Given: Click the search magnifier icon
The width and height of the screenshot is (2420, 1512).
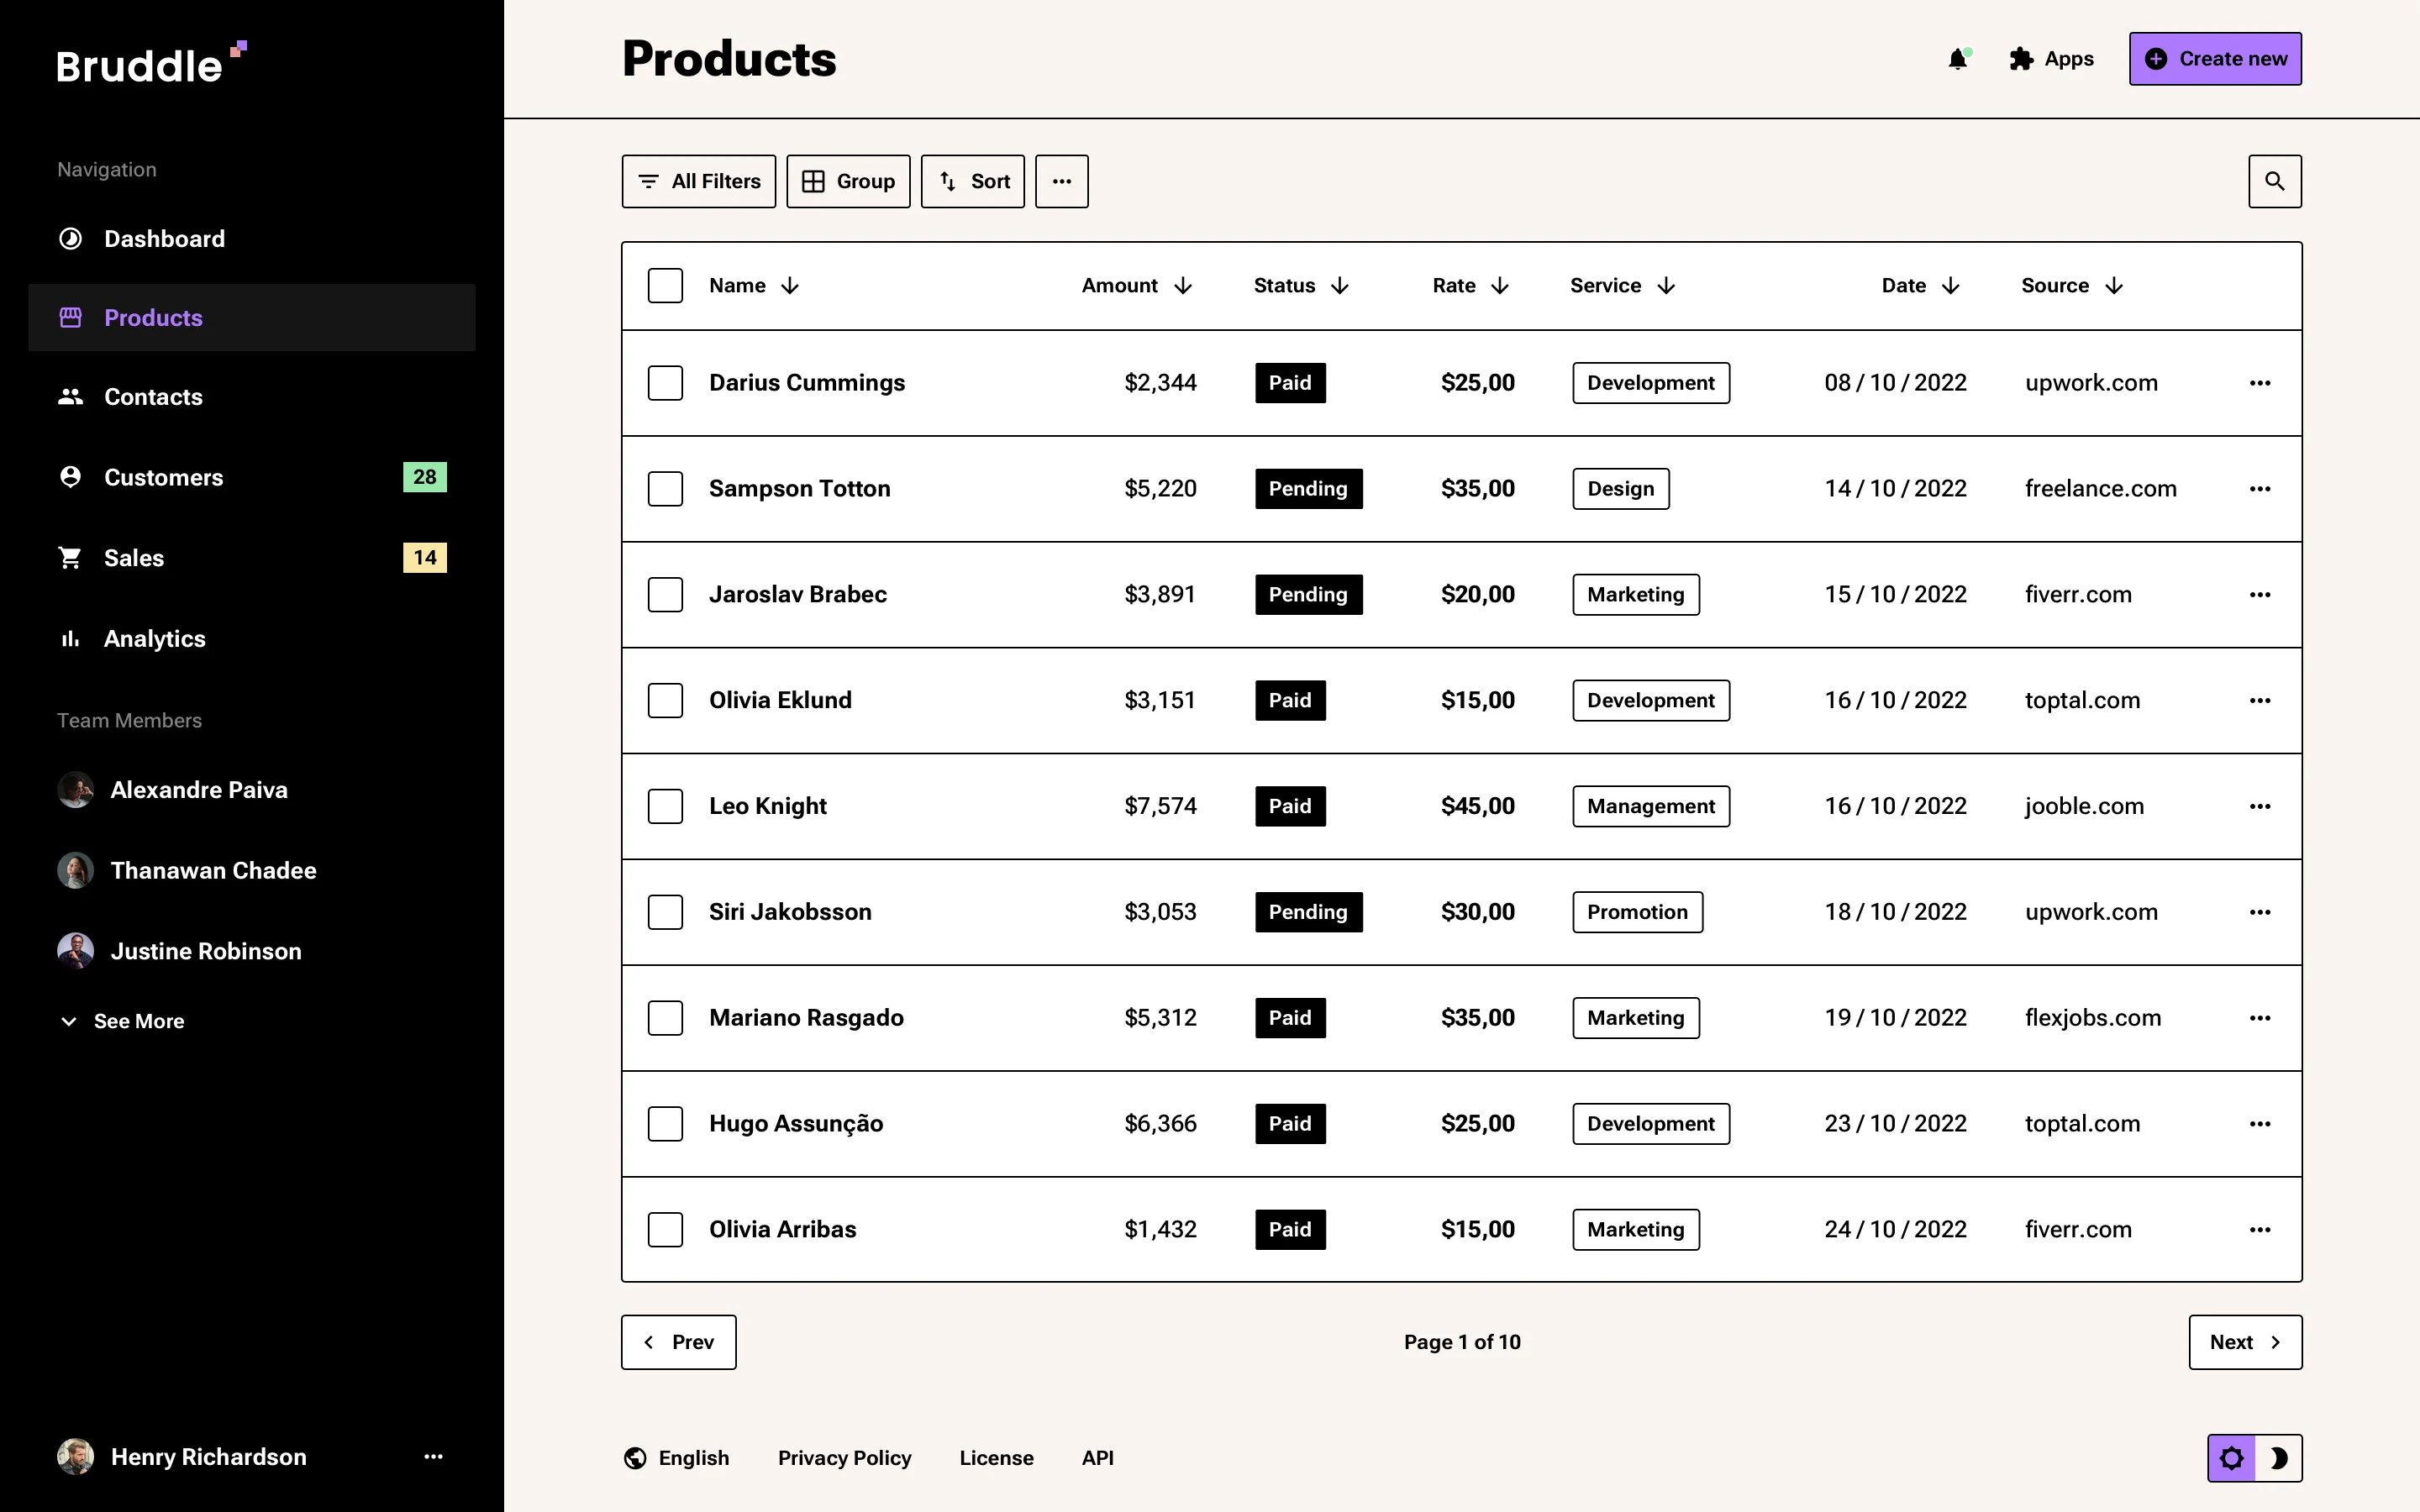Looking at the screenshot, I should [2275, 181].
